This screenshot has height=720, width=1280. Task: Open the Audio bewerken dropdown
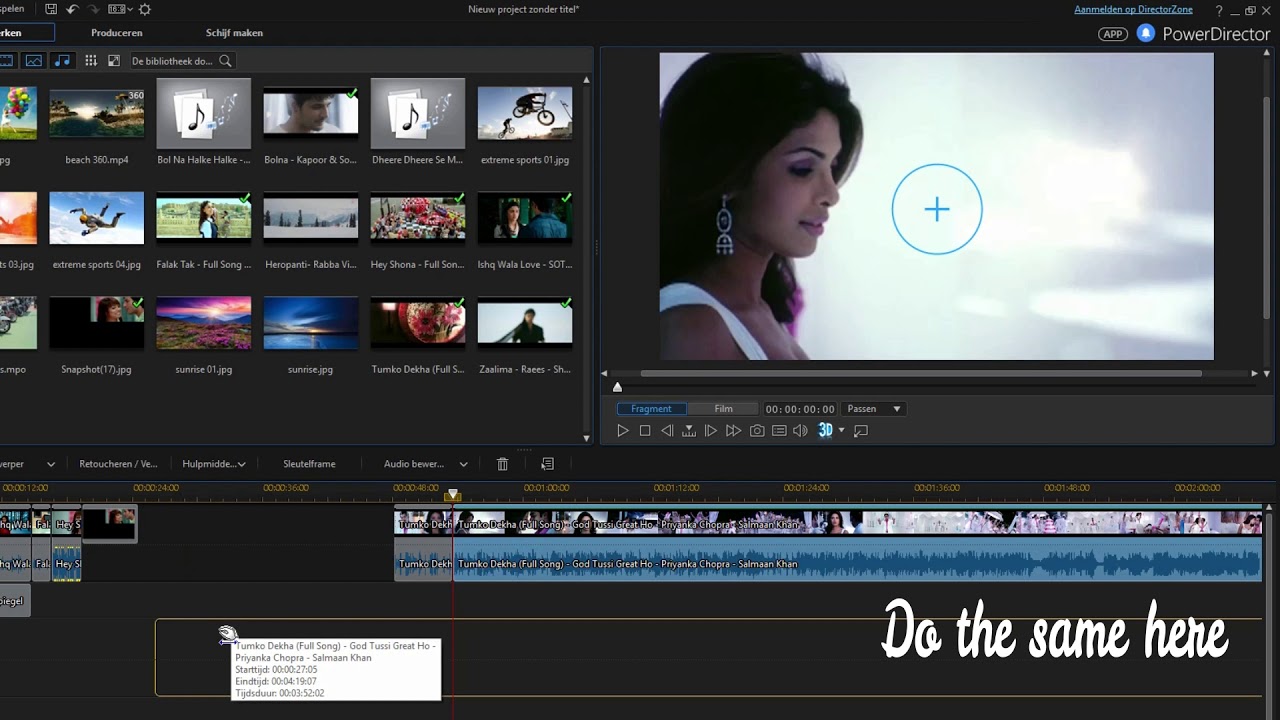point(426,464)
